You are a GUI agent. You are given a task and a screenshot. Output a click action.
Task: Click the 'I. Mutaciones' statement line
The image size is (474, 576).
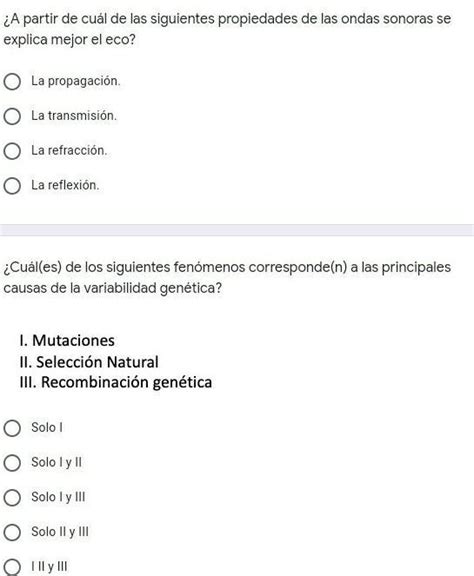pos(67,340)
